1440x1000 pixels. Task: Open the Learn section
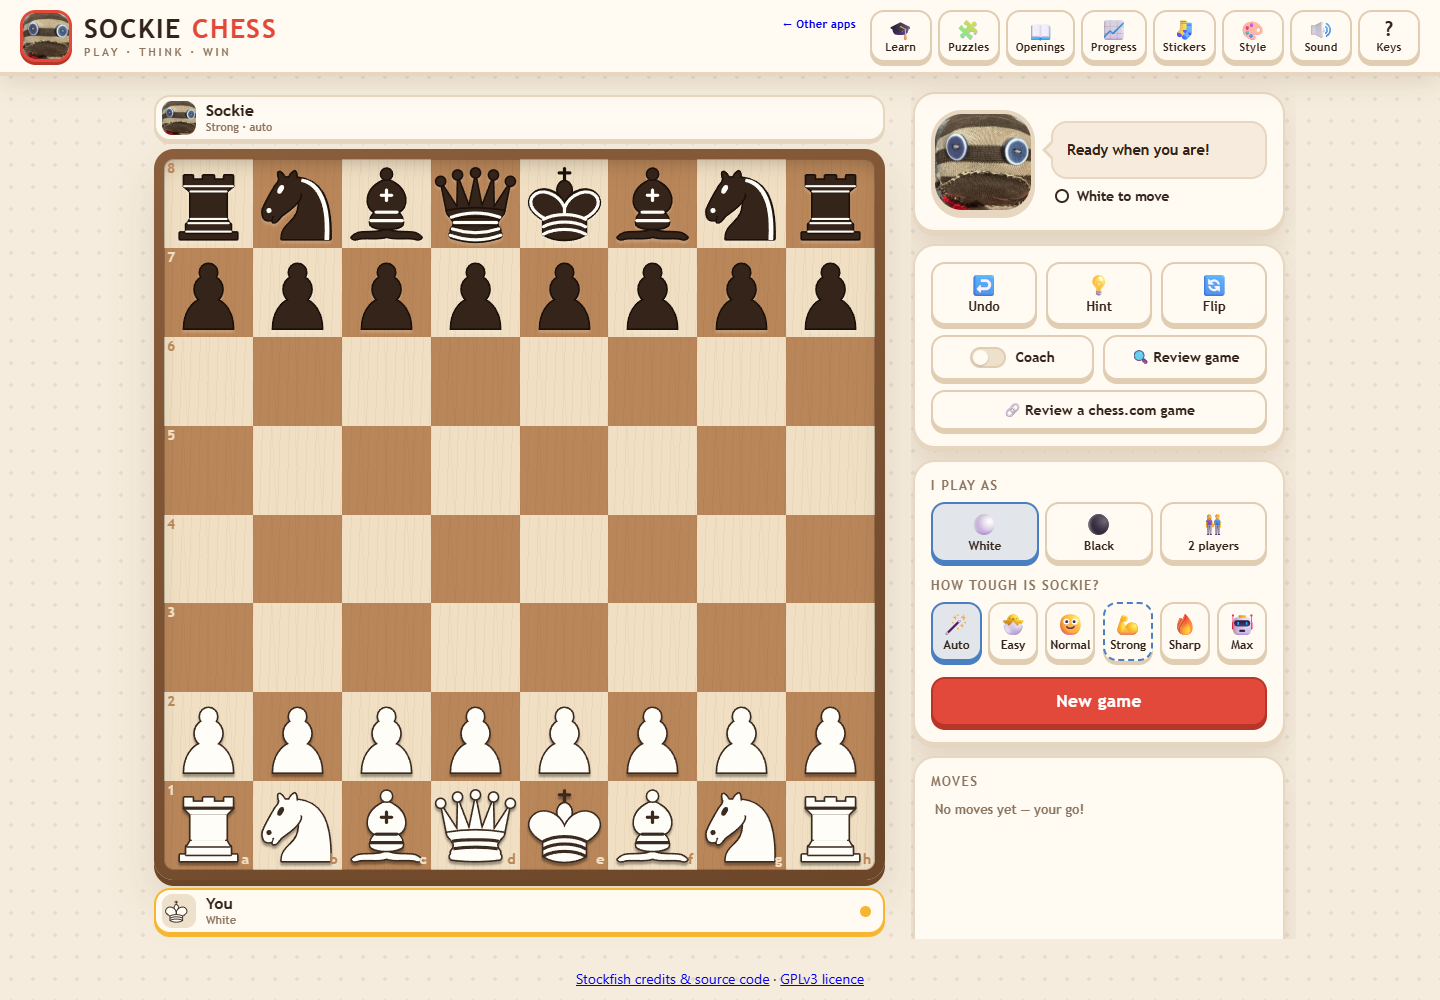900,38
